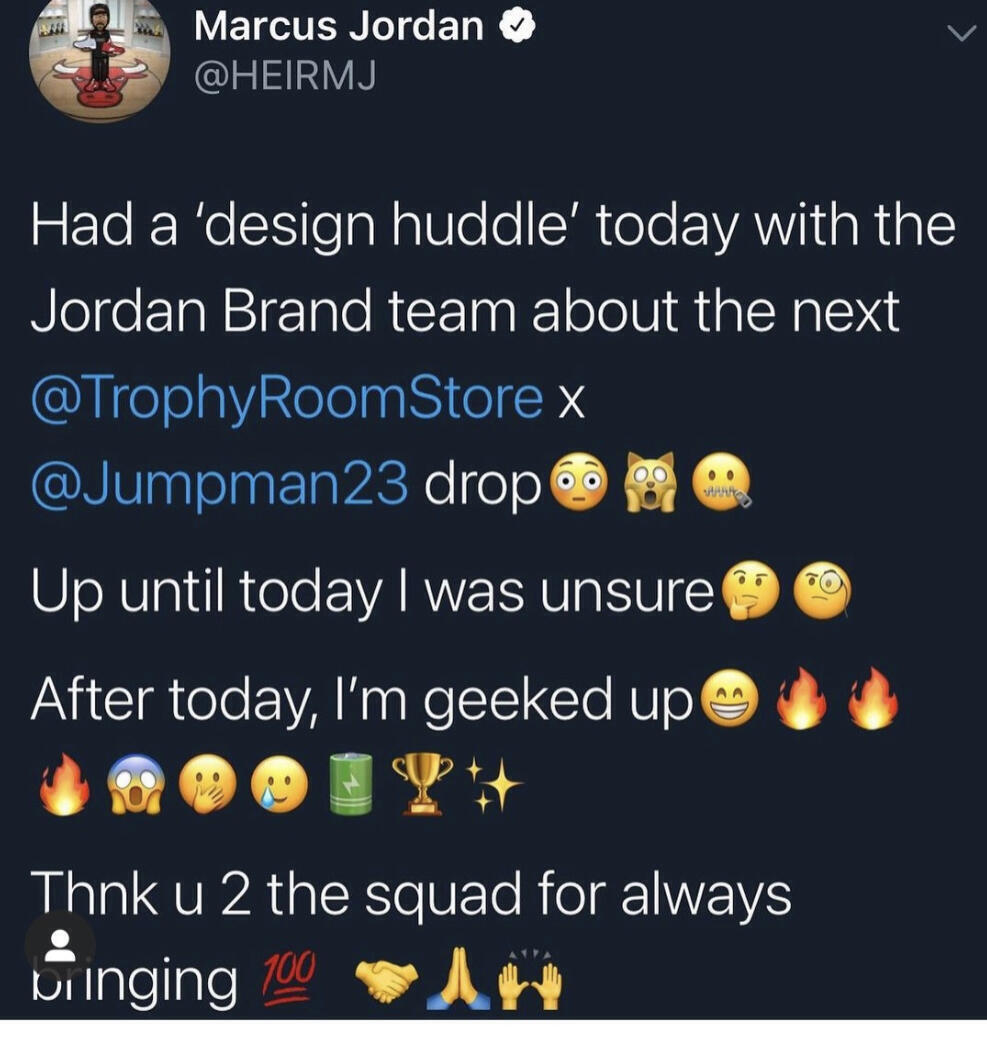Click the @HEIRMJ handle
This screenshot has width=987, height=1043.
[285, 75]
